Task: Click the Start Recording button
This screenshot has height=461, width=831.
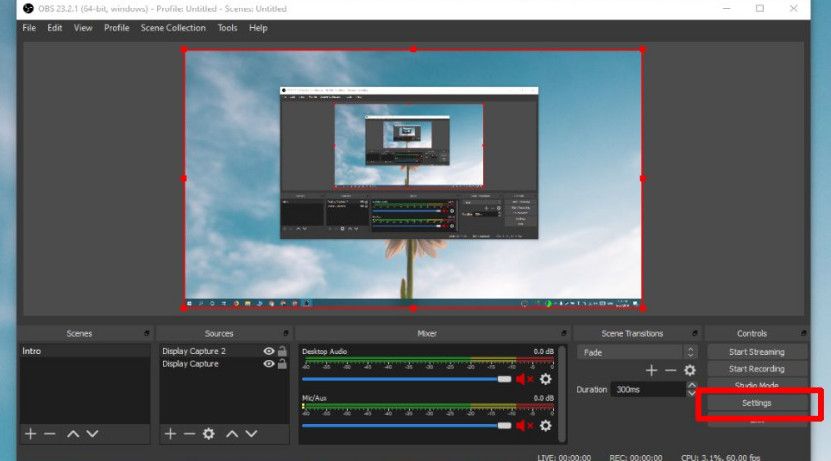Action: [756, 369]
